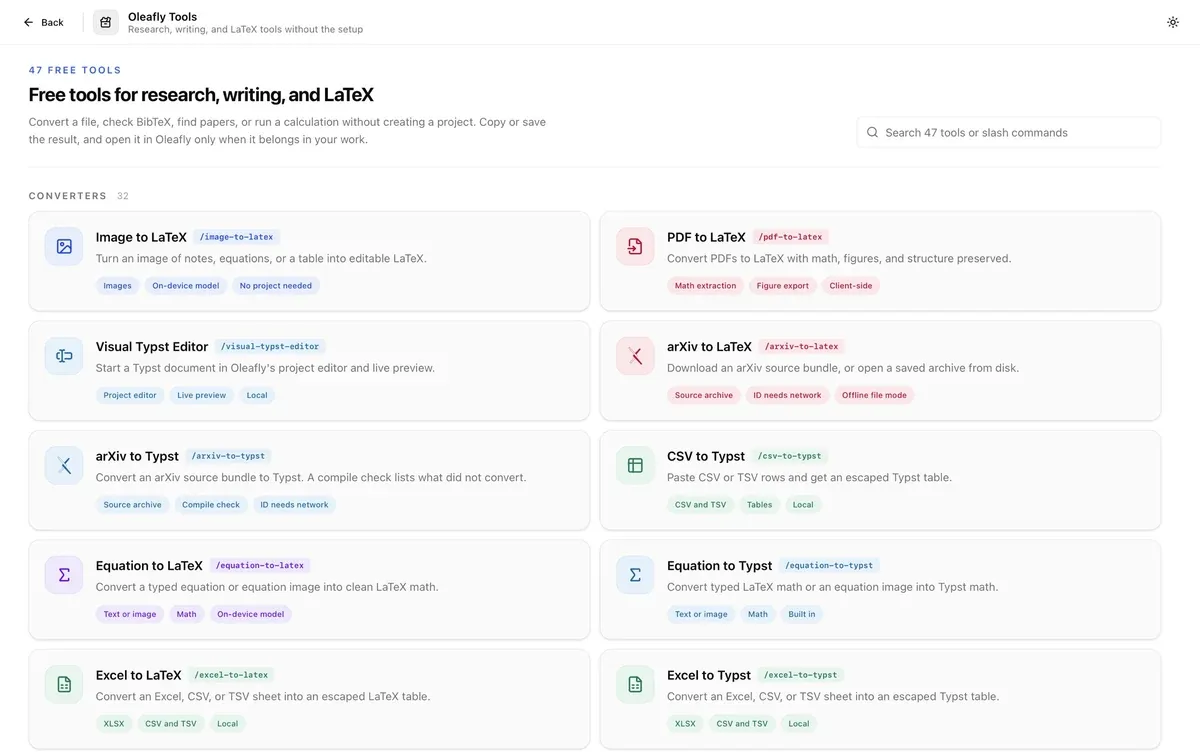Viewport: 1200px width, 753px height.
Task: Click the Equation to LaTeX sigma icon
Action: coord(64,575)
